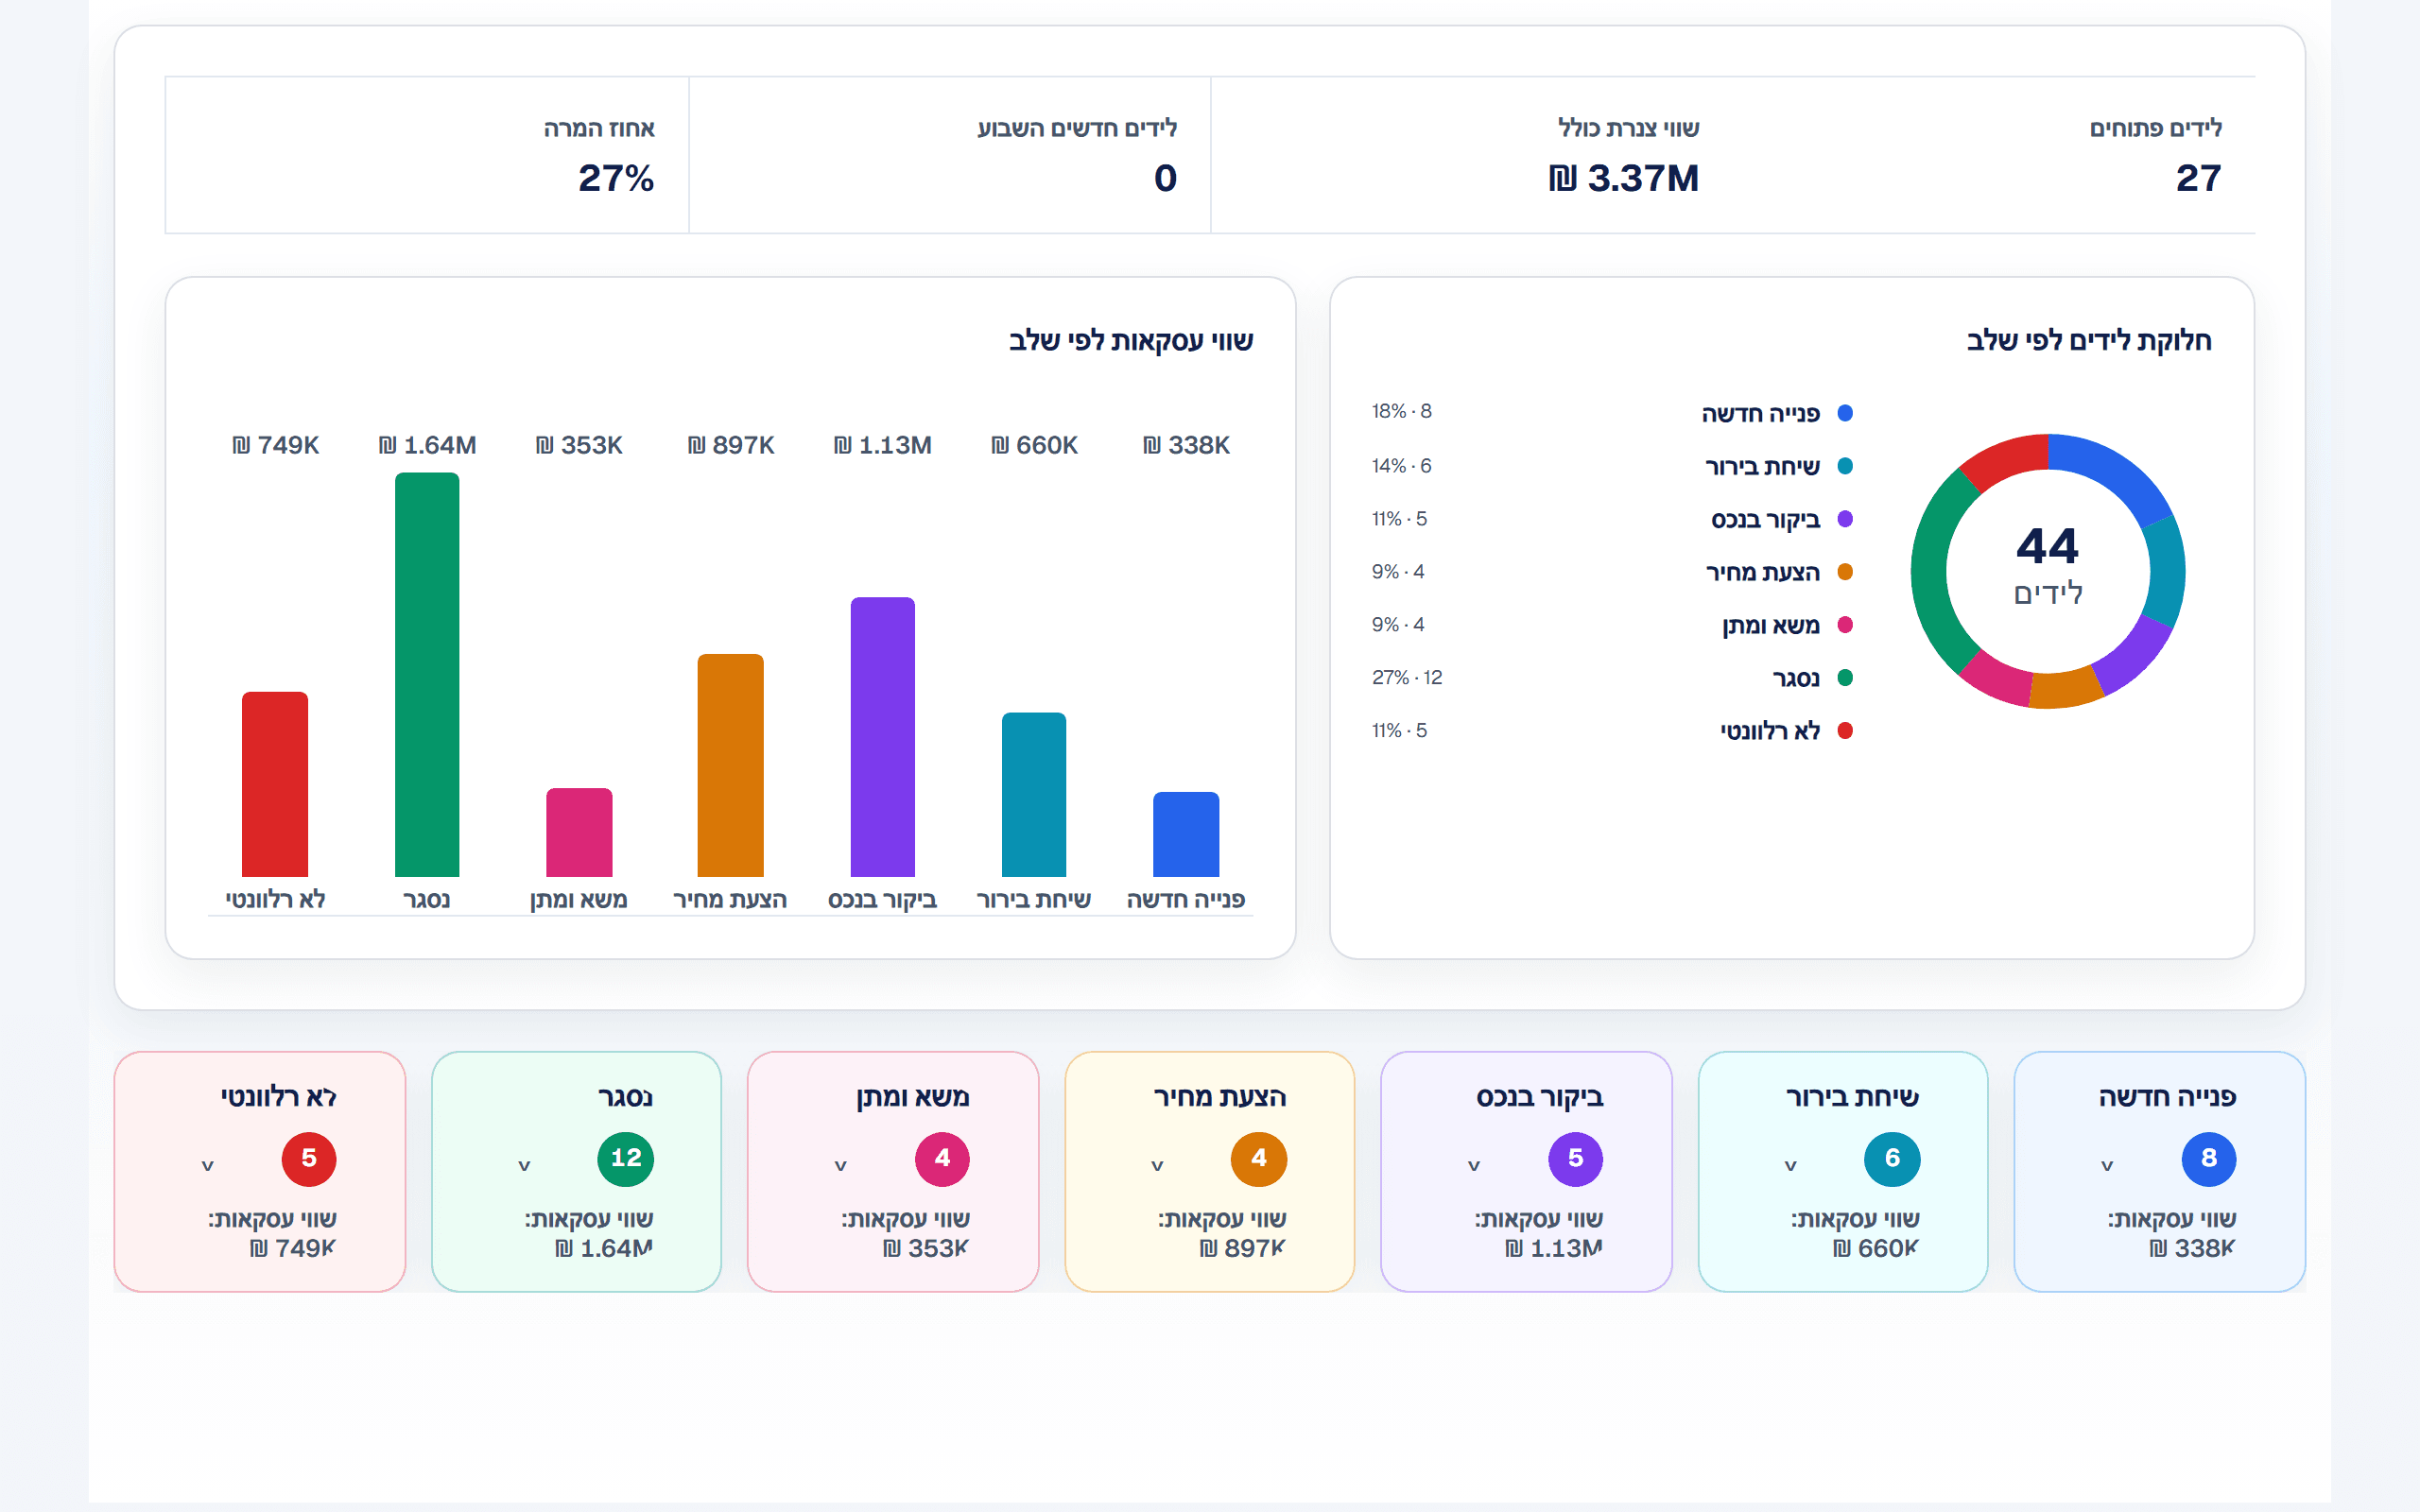
Task: Click the orange legend dot for הצעת מחיר
Action: 1846,572
